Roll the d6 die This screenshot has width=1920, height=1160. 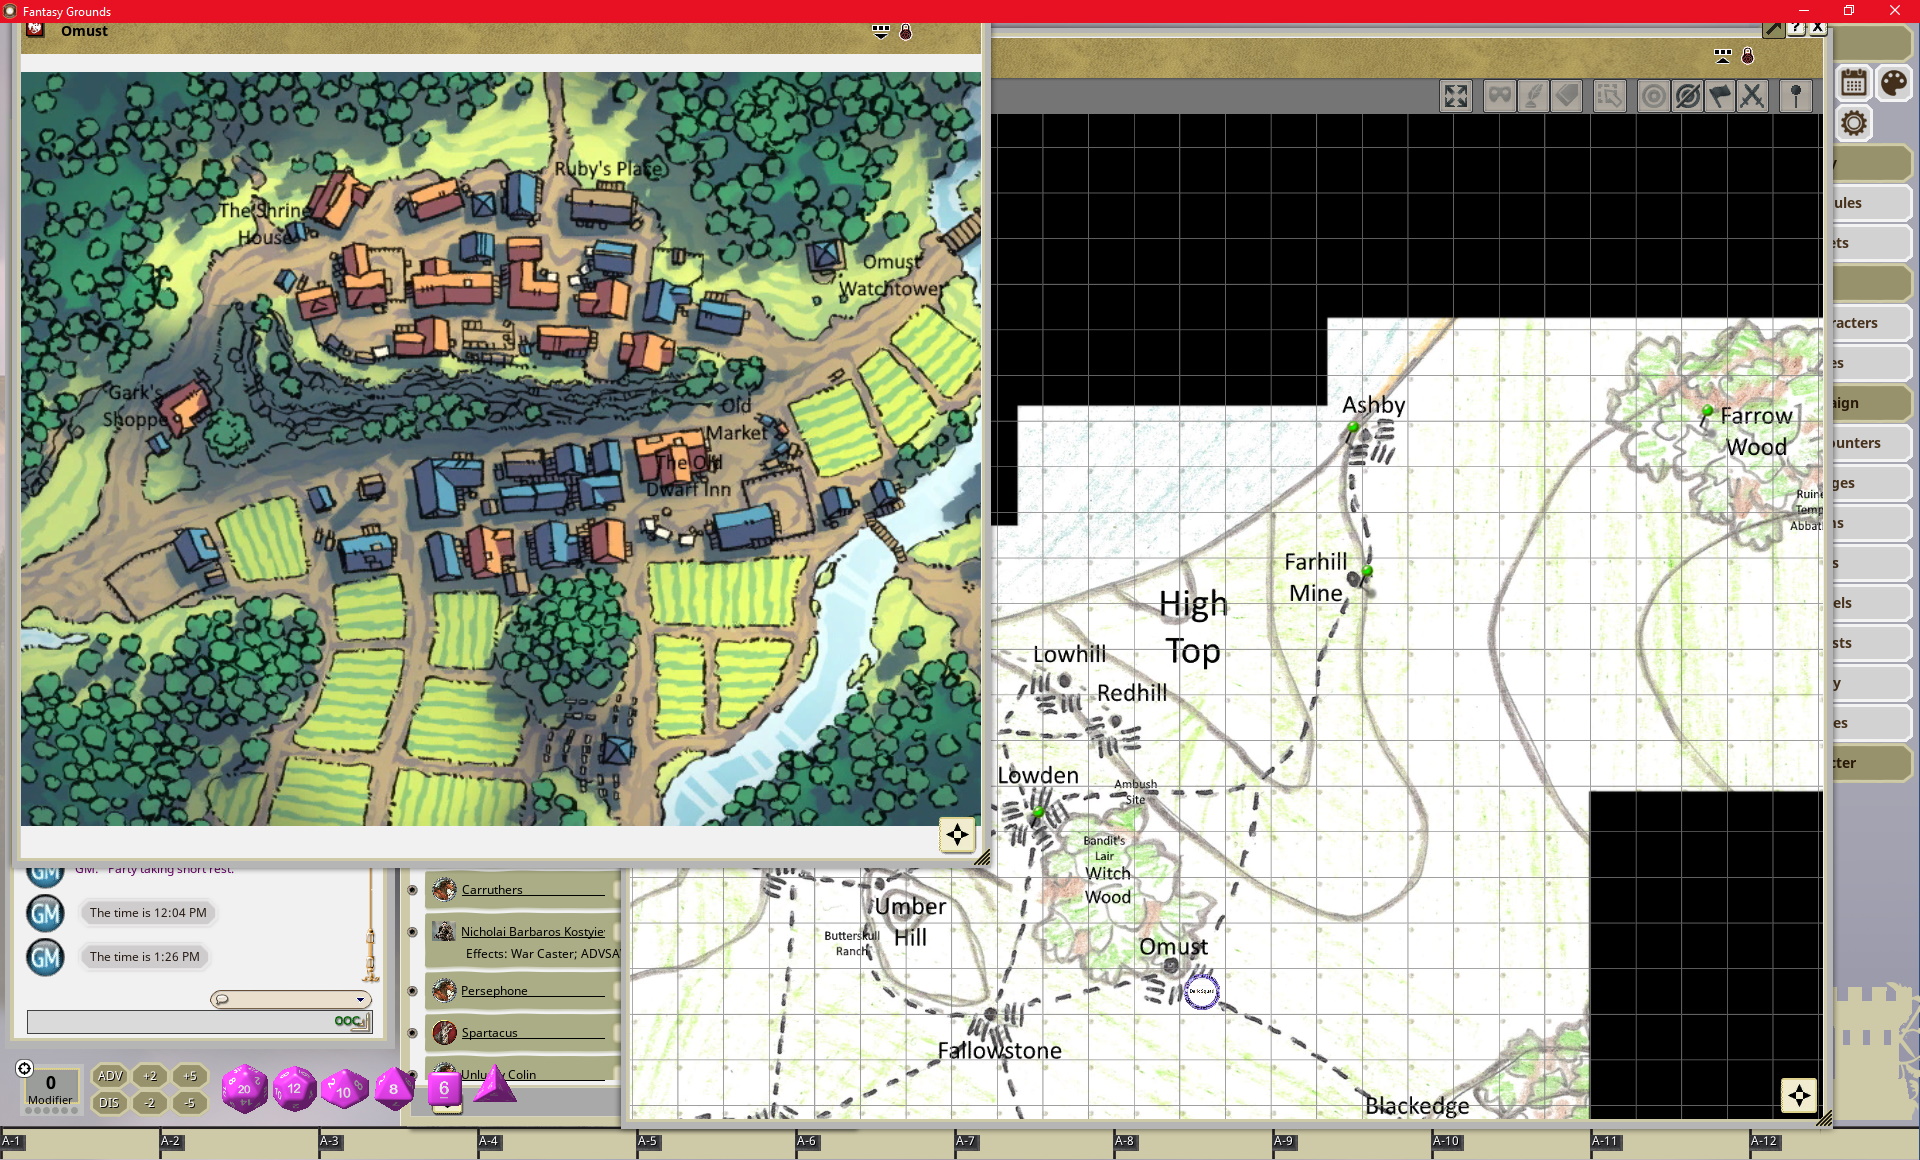[444, 1088]
